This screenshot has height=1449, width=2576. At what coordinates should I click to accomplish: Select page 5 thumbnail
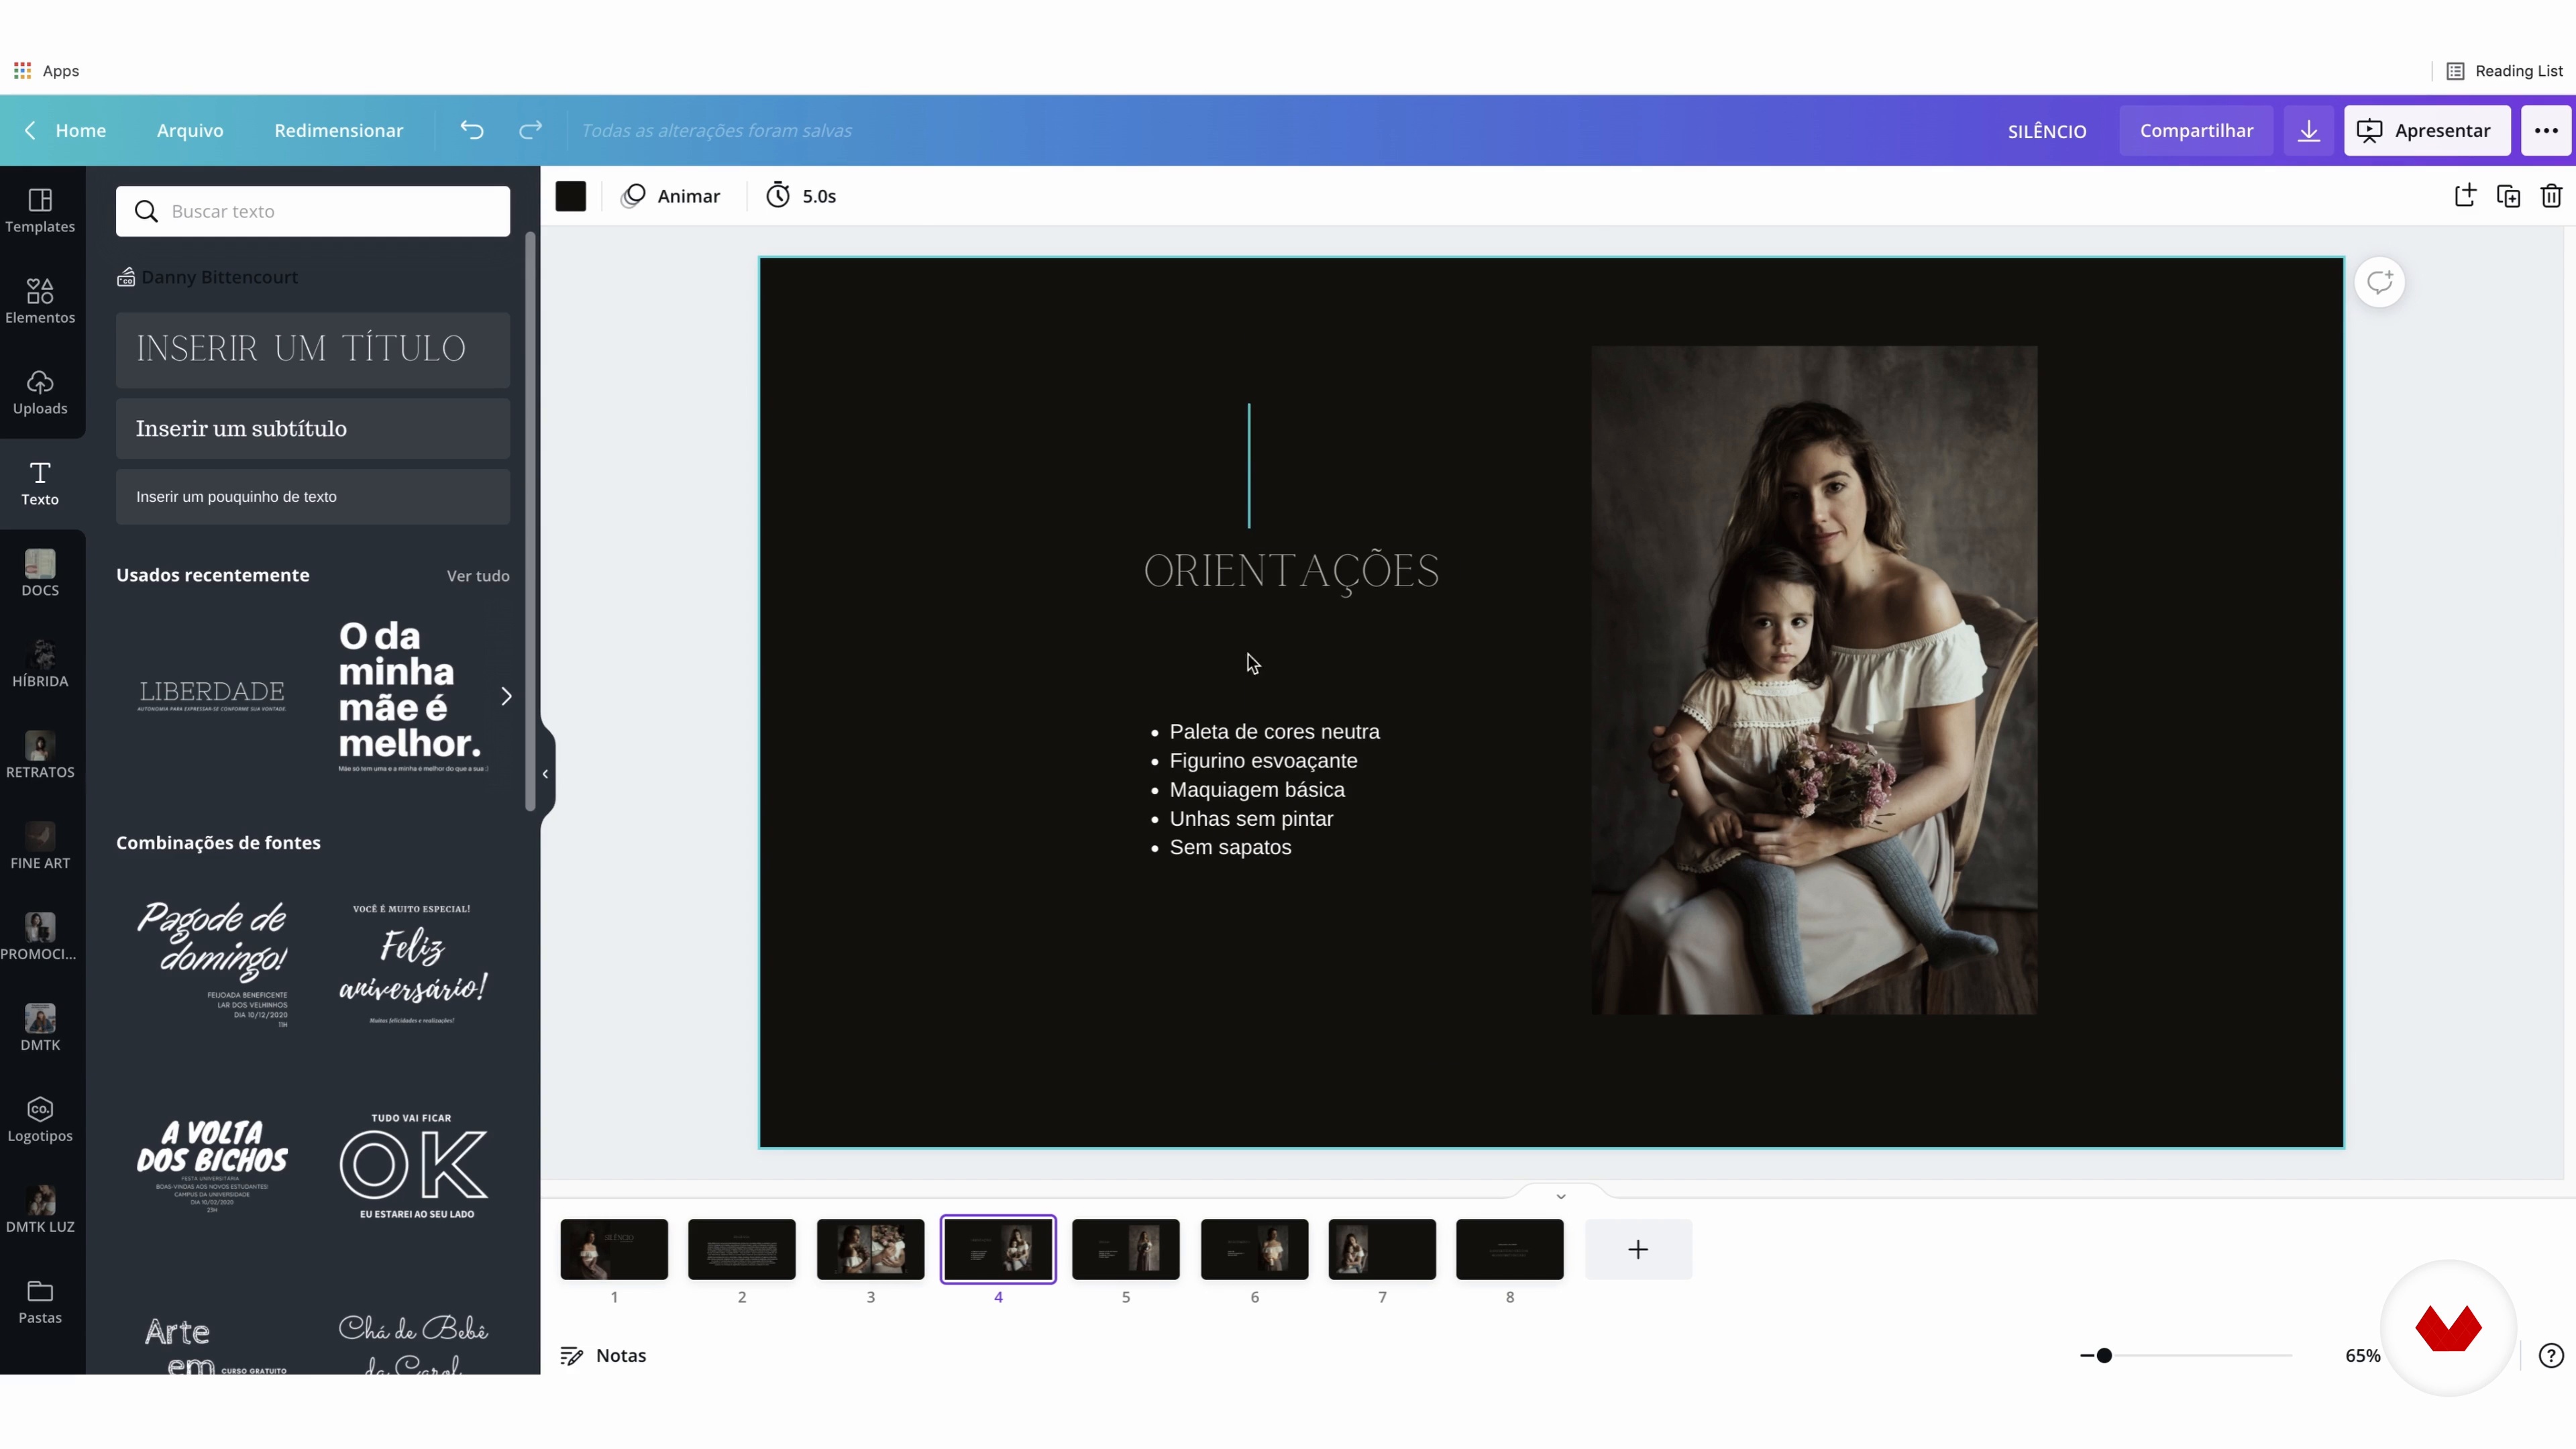pyautogui.click(x=1126, y=1249)
